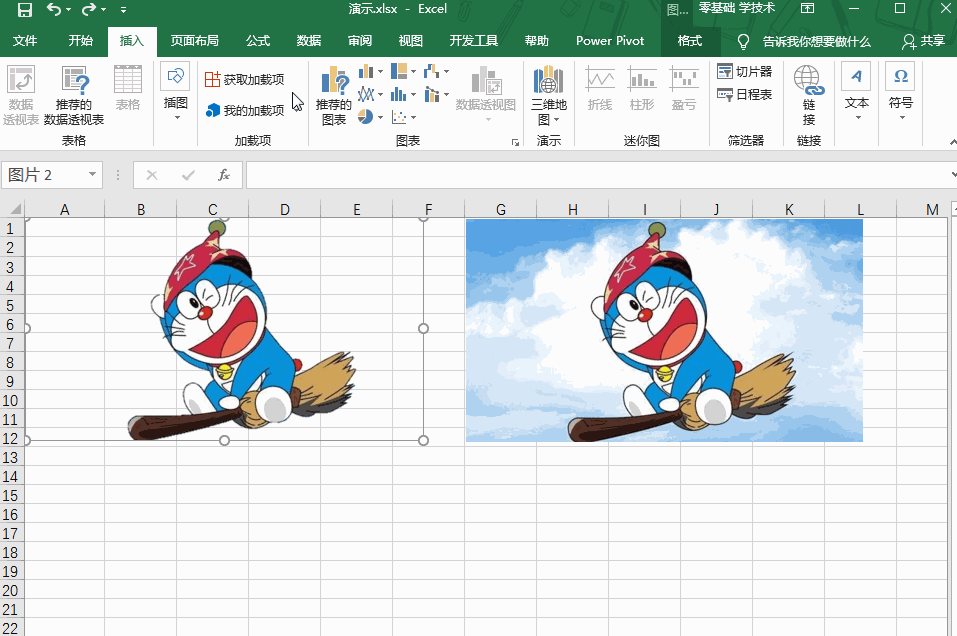Switch to the 视图 tab
957x636 pixels.
point(411,41)
